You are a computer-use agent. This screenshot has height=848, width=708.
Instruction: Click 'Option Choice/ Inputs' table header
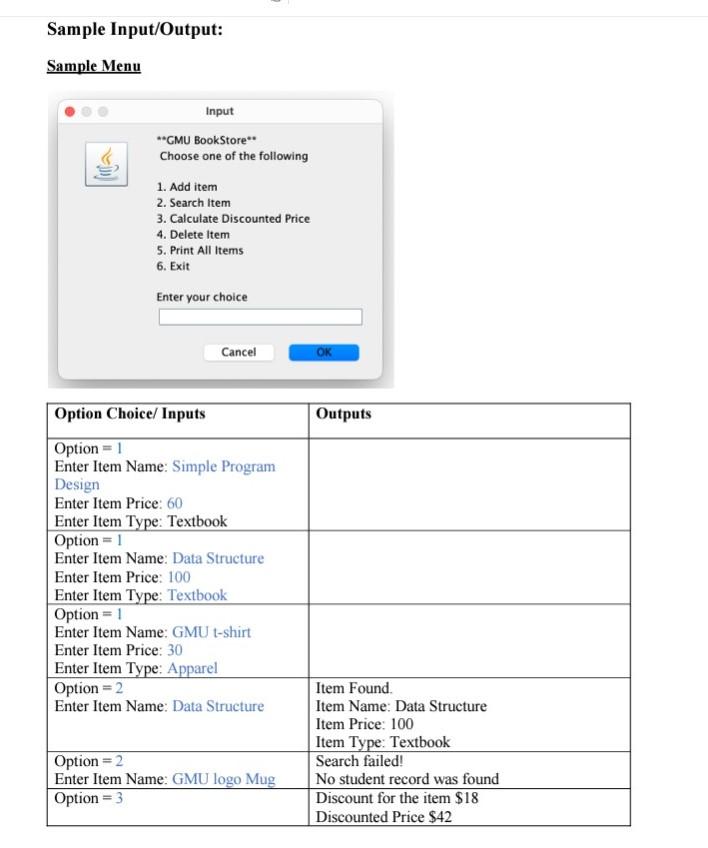tap(130, 413)
